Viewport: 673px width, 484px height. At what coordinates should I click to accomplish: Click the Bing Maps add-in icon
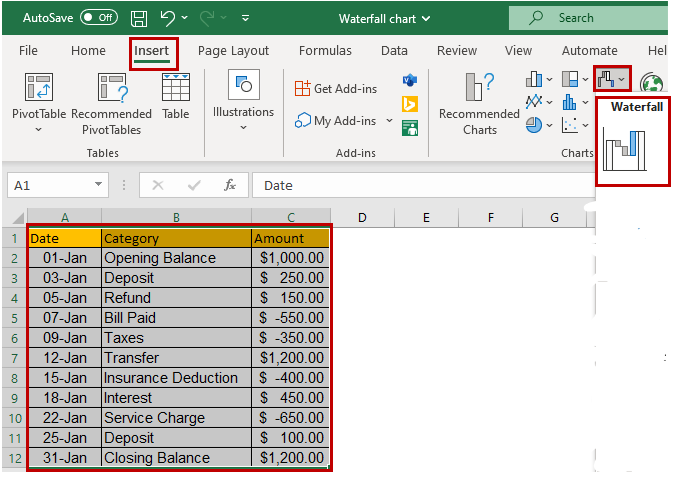[x=410, y=104]
